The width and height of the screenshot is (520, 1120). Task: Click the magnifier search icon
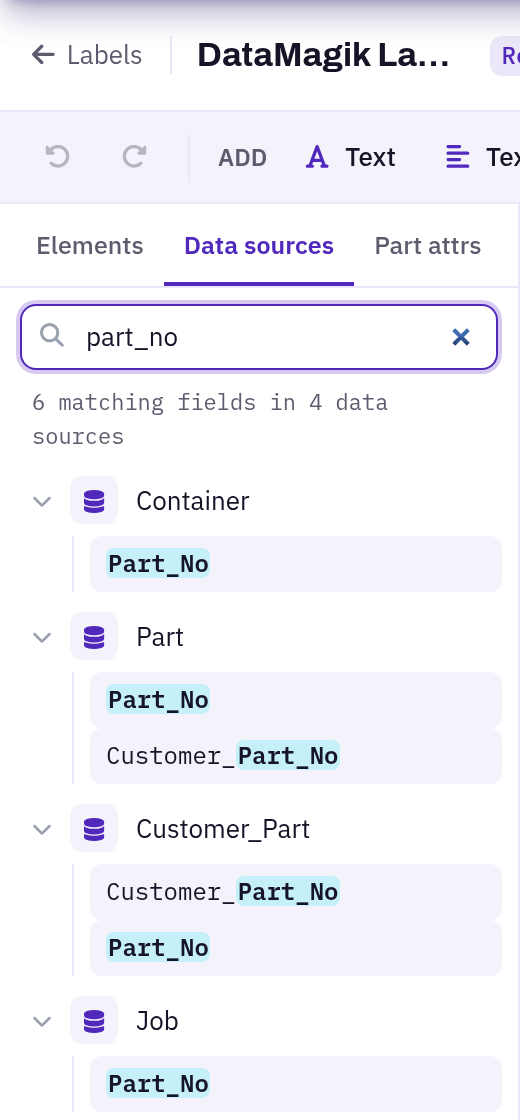[x=52, y=334]
